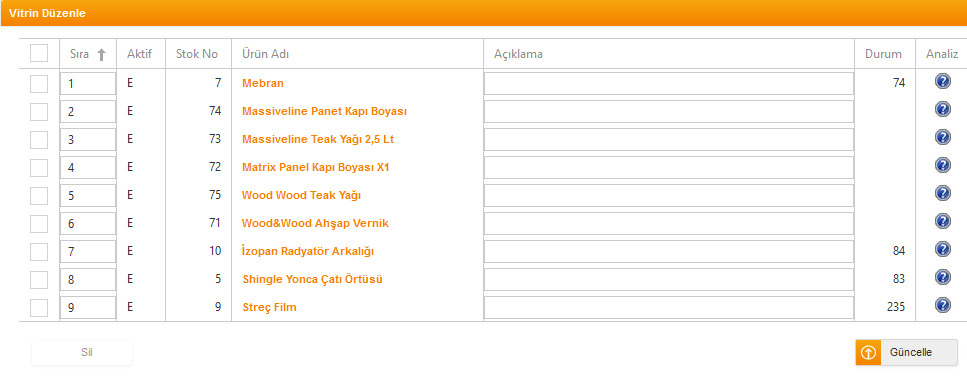Click analysis icon for Wood&Wood Ahşap Vernik
The width and height of the screenshot is (967, 381).
(x=942, y=221)
